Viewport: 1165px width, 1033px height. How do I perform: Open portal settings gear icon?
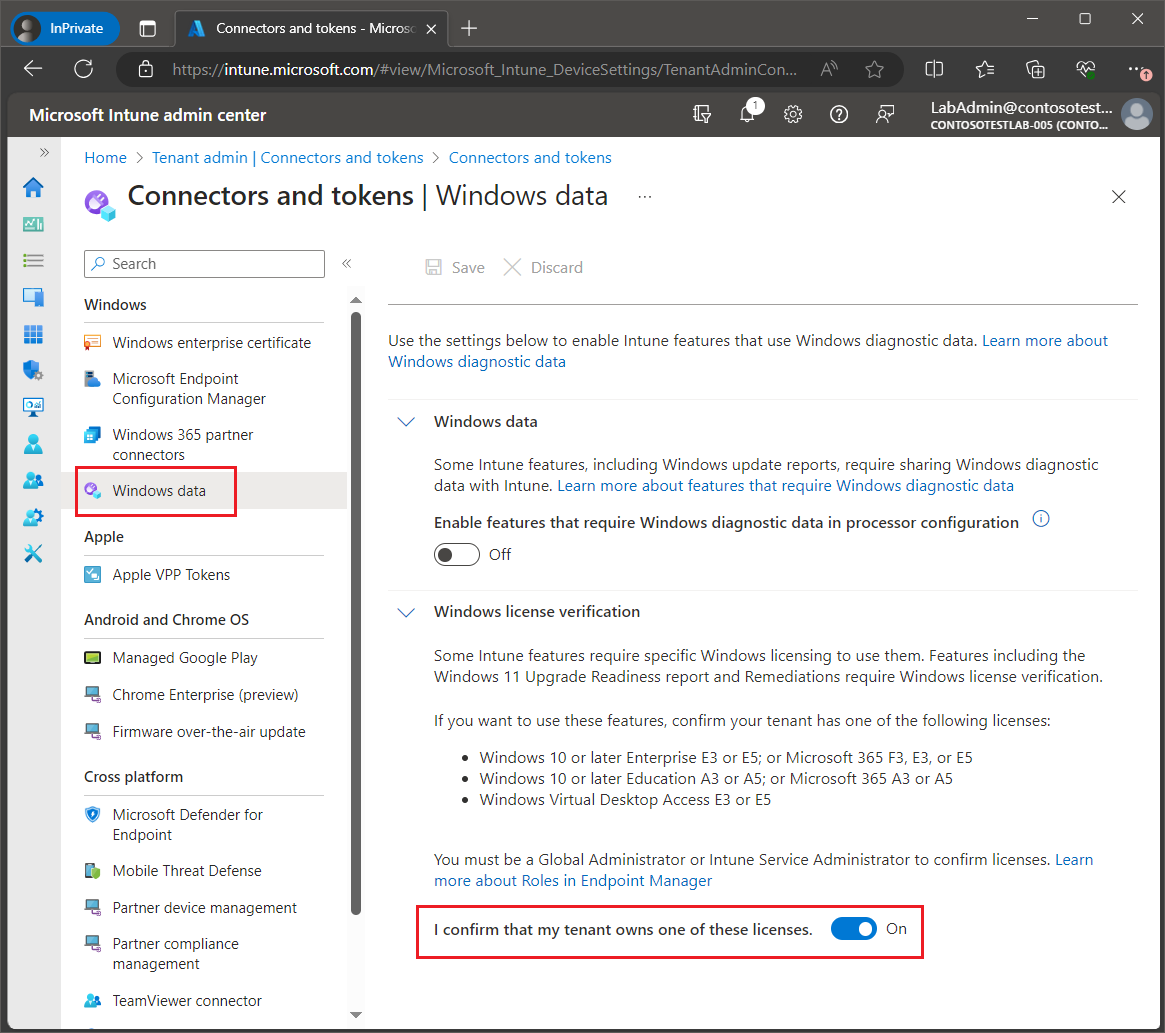[793, 114]
